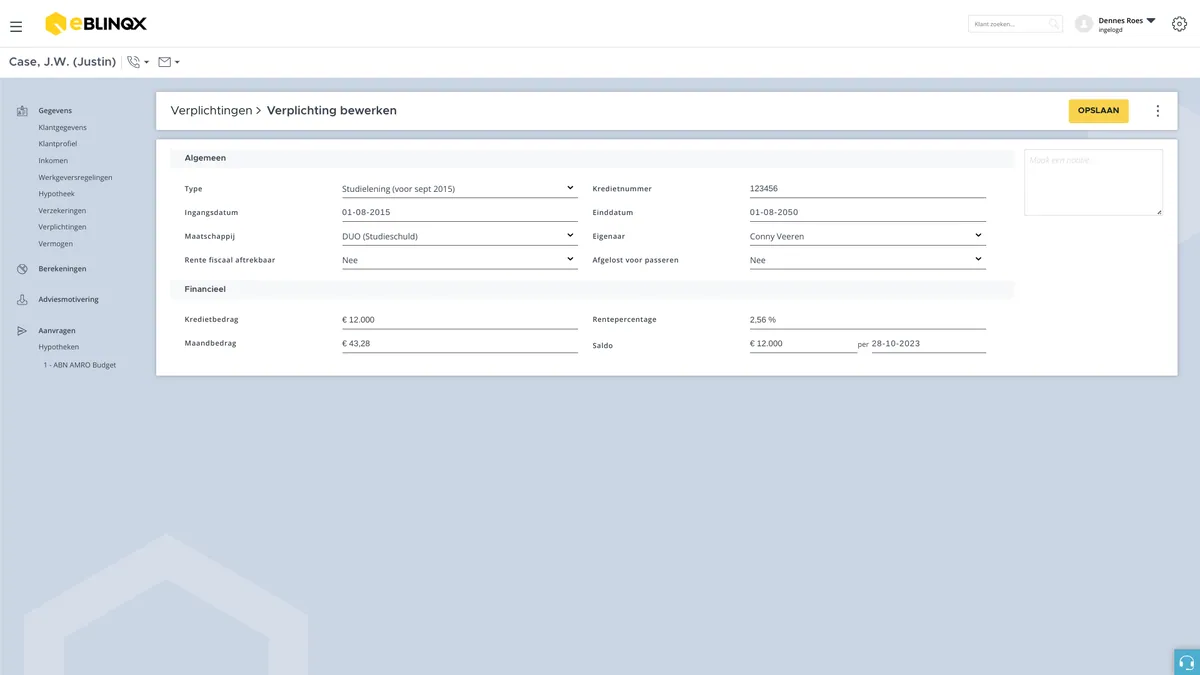
Task: Open Verzekeringen in the sidebar
Action: point(62,211)
